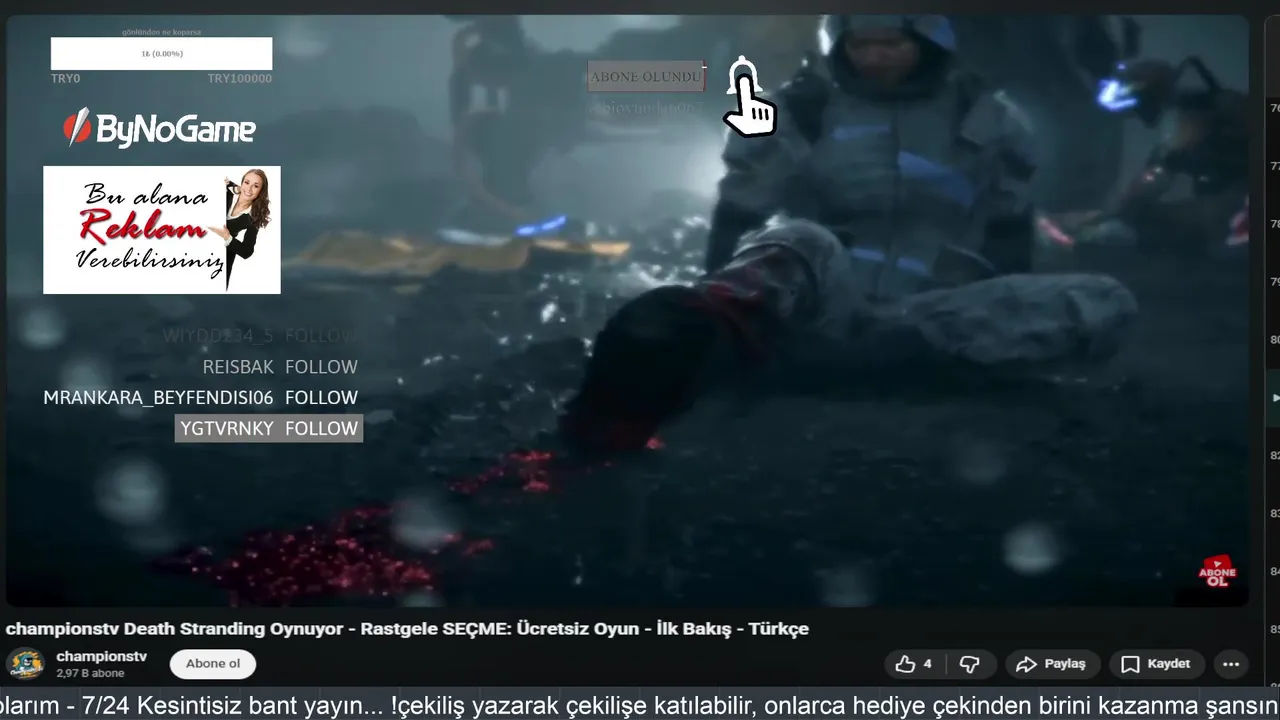Click the ABONE OLUNDU overlay label
The width and height of the screenshot is (1280, 720).
coord(646,76)
